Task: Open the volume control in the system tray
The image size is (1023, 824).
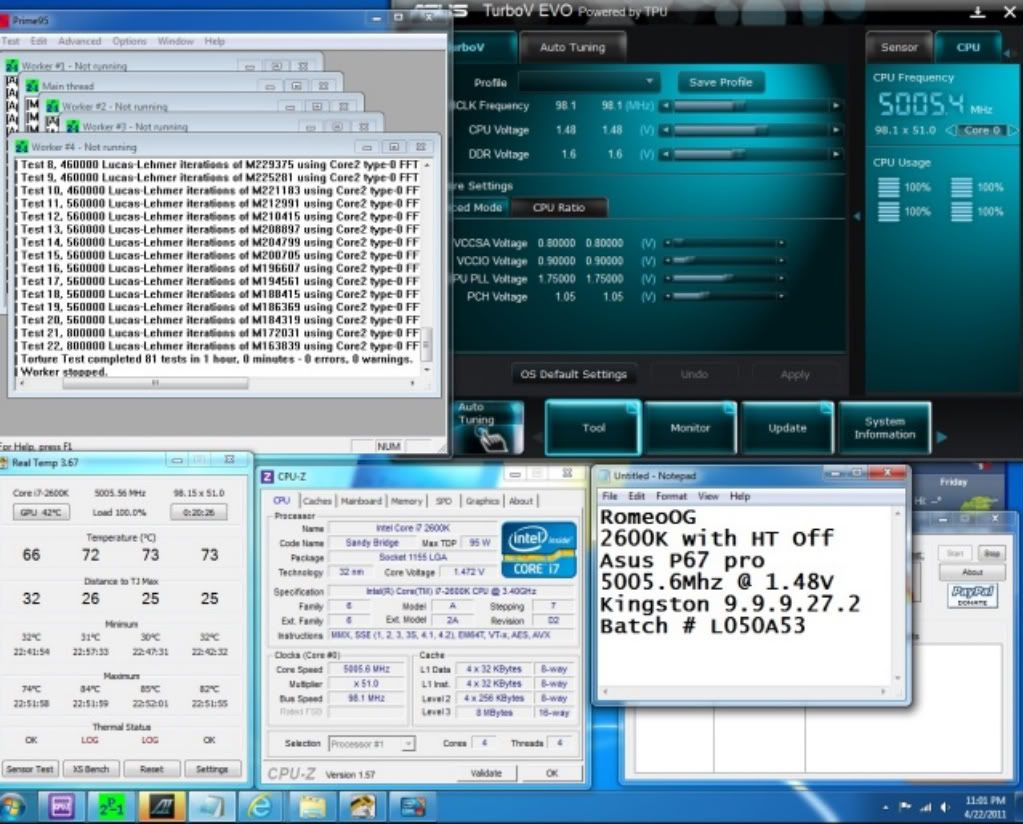Action: point(945,808)
